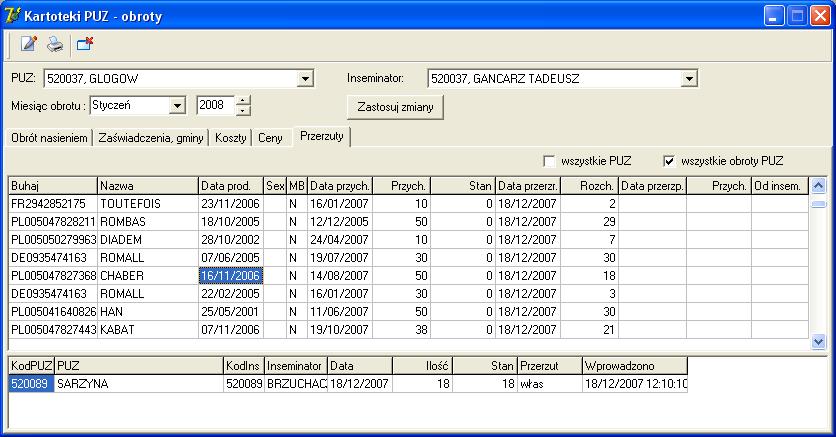
Task: Select the Przerzuty tab
Action: (321, 136)
